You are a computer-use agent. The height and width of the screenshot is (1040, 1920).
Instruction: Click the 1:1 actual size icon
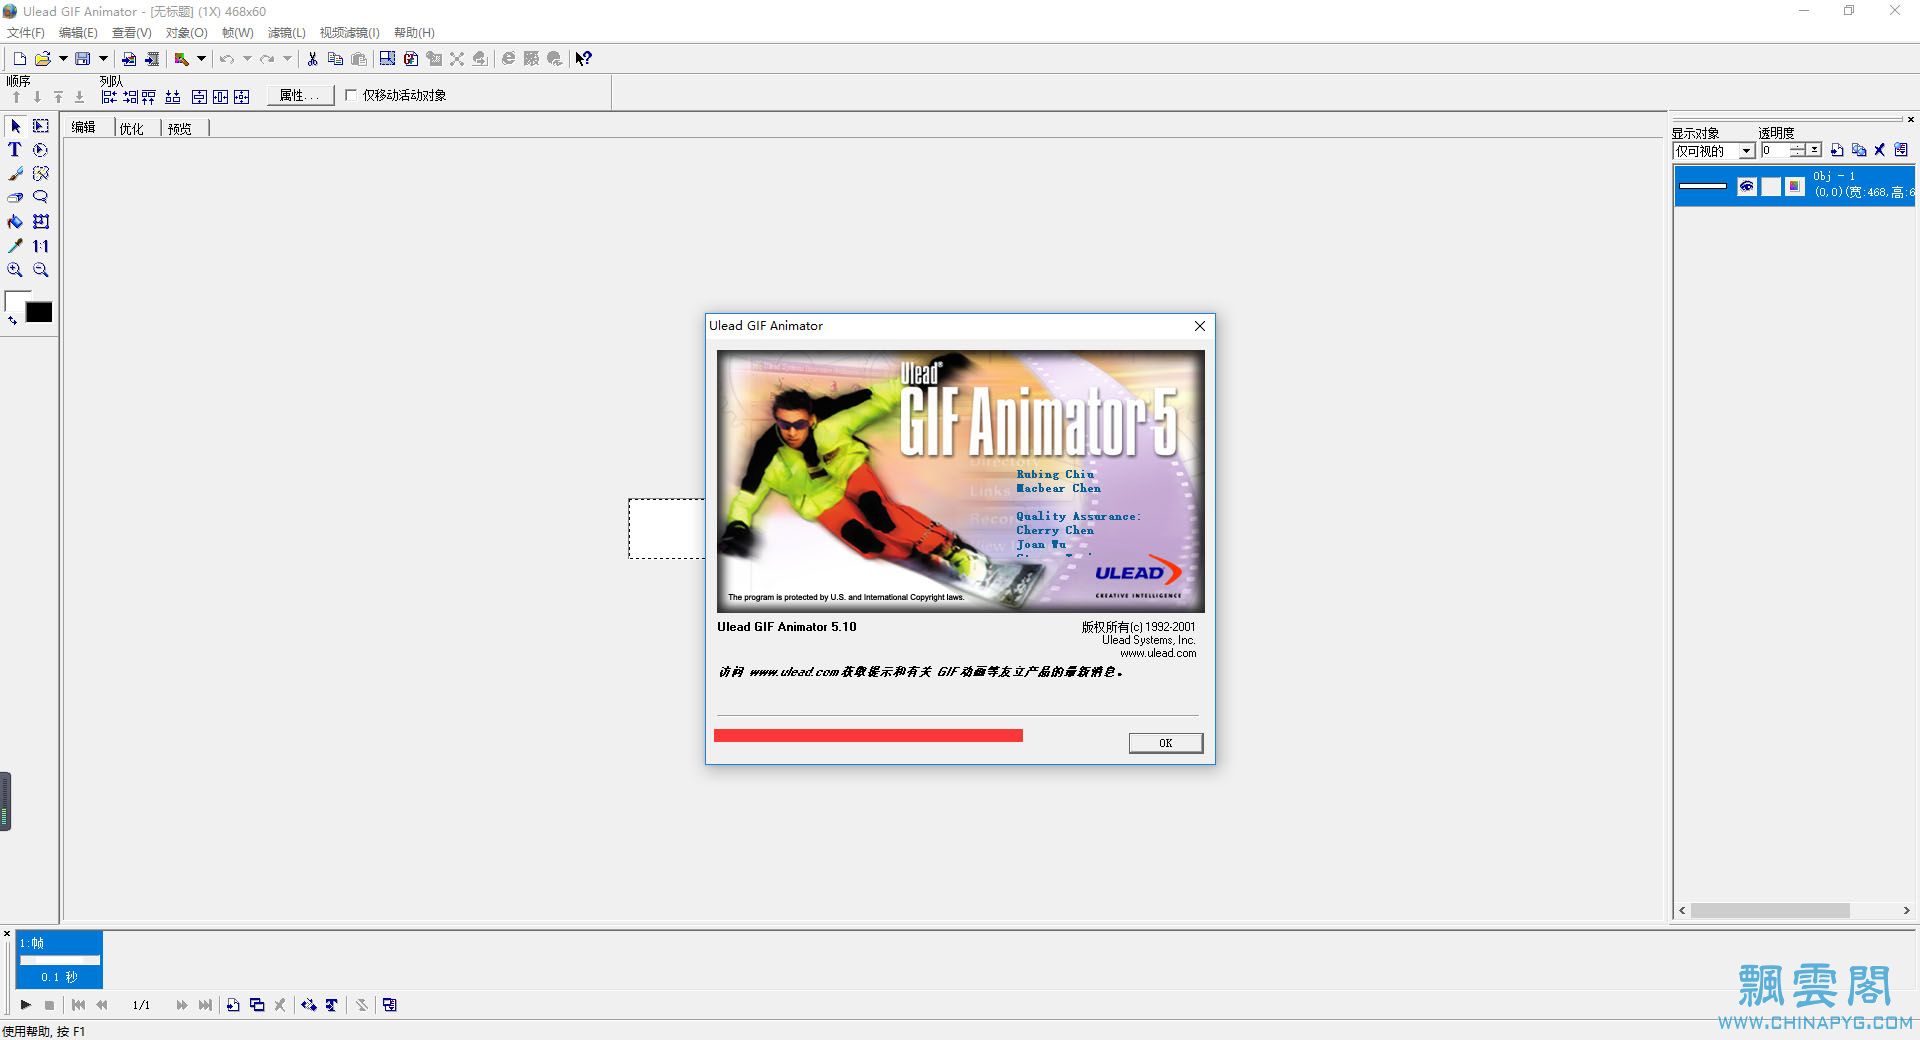41,246
